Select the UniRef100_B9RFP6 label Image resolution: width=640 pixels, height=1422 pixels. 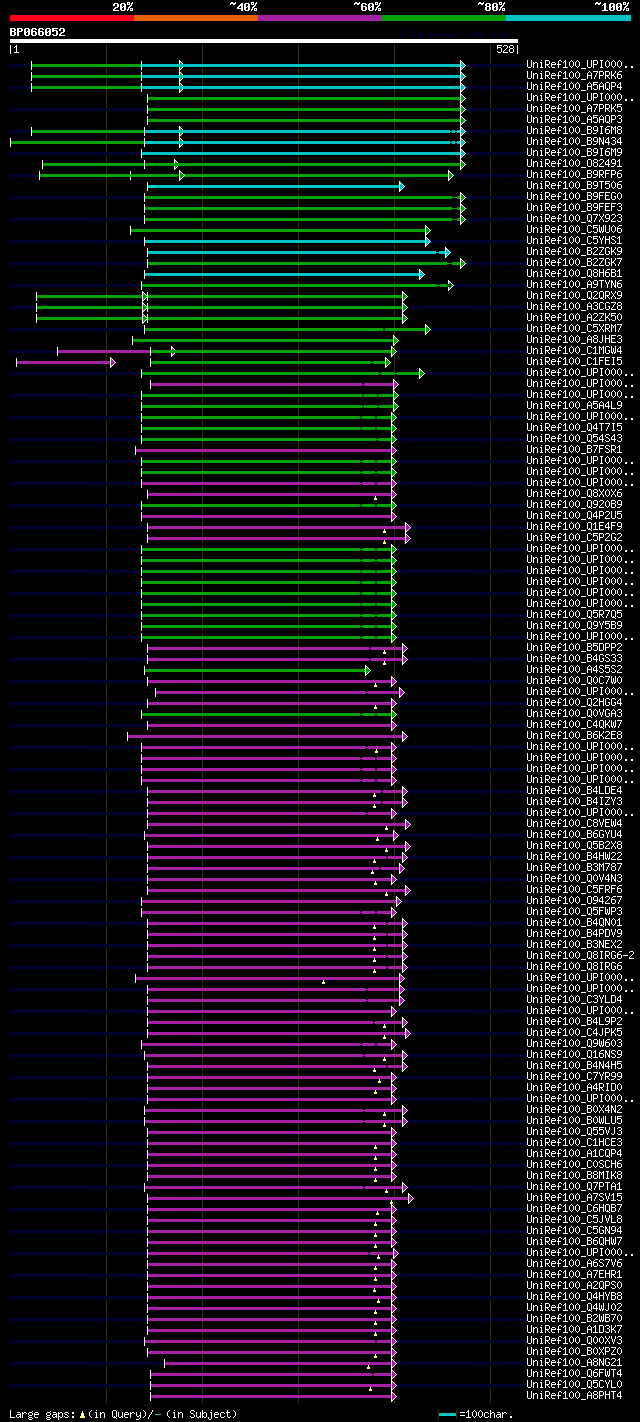click(x=574, y=174)
